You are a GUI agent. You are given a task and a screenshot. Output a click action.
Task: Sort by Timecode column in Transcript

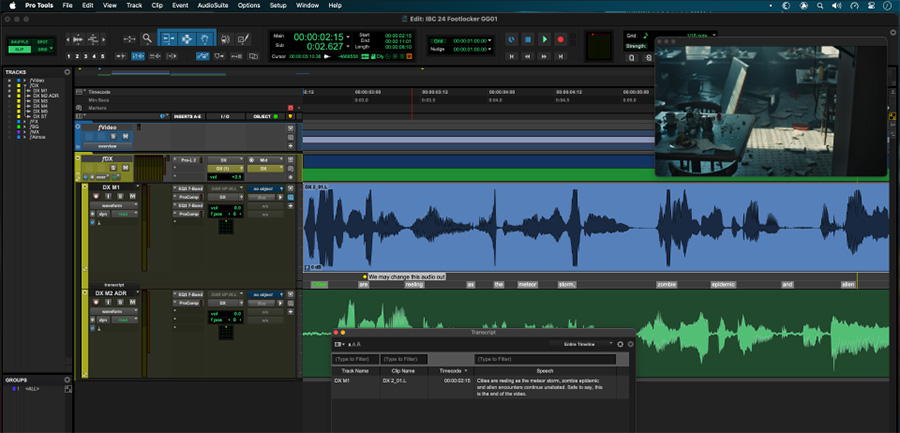click(x=451, y=371)
